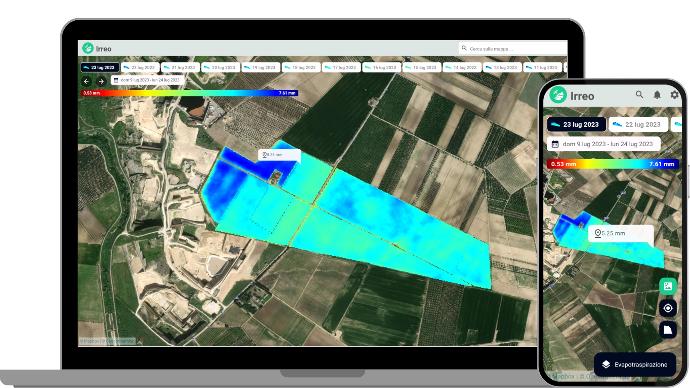The image size is (690, 388).
Task: Tap the green satellite image button on phone
Action: click(x=668, y=286)
